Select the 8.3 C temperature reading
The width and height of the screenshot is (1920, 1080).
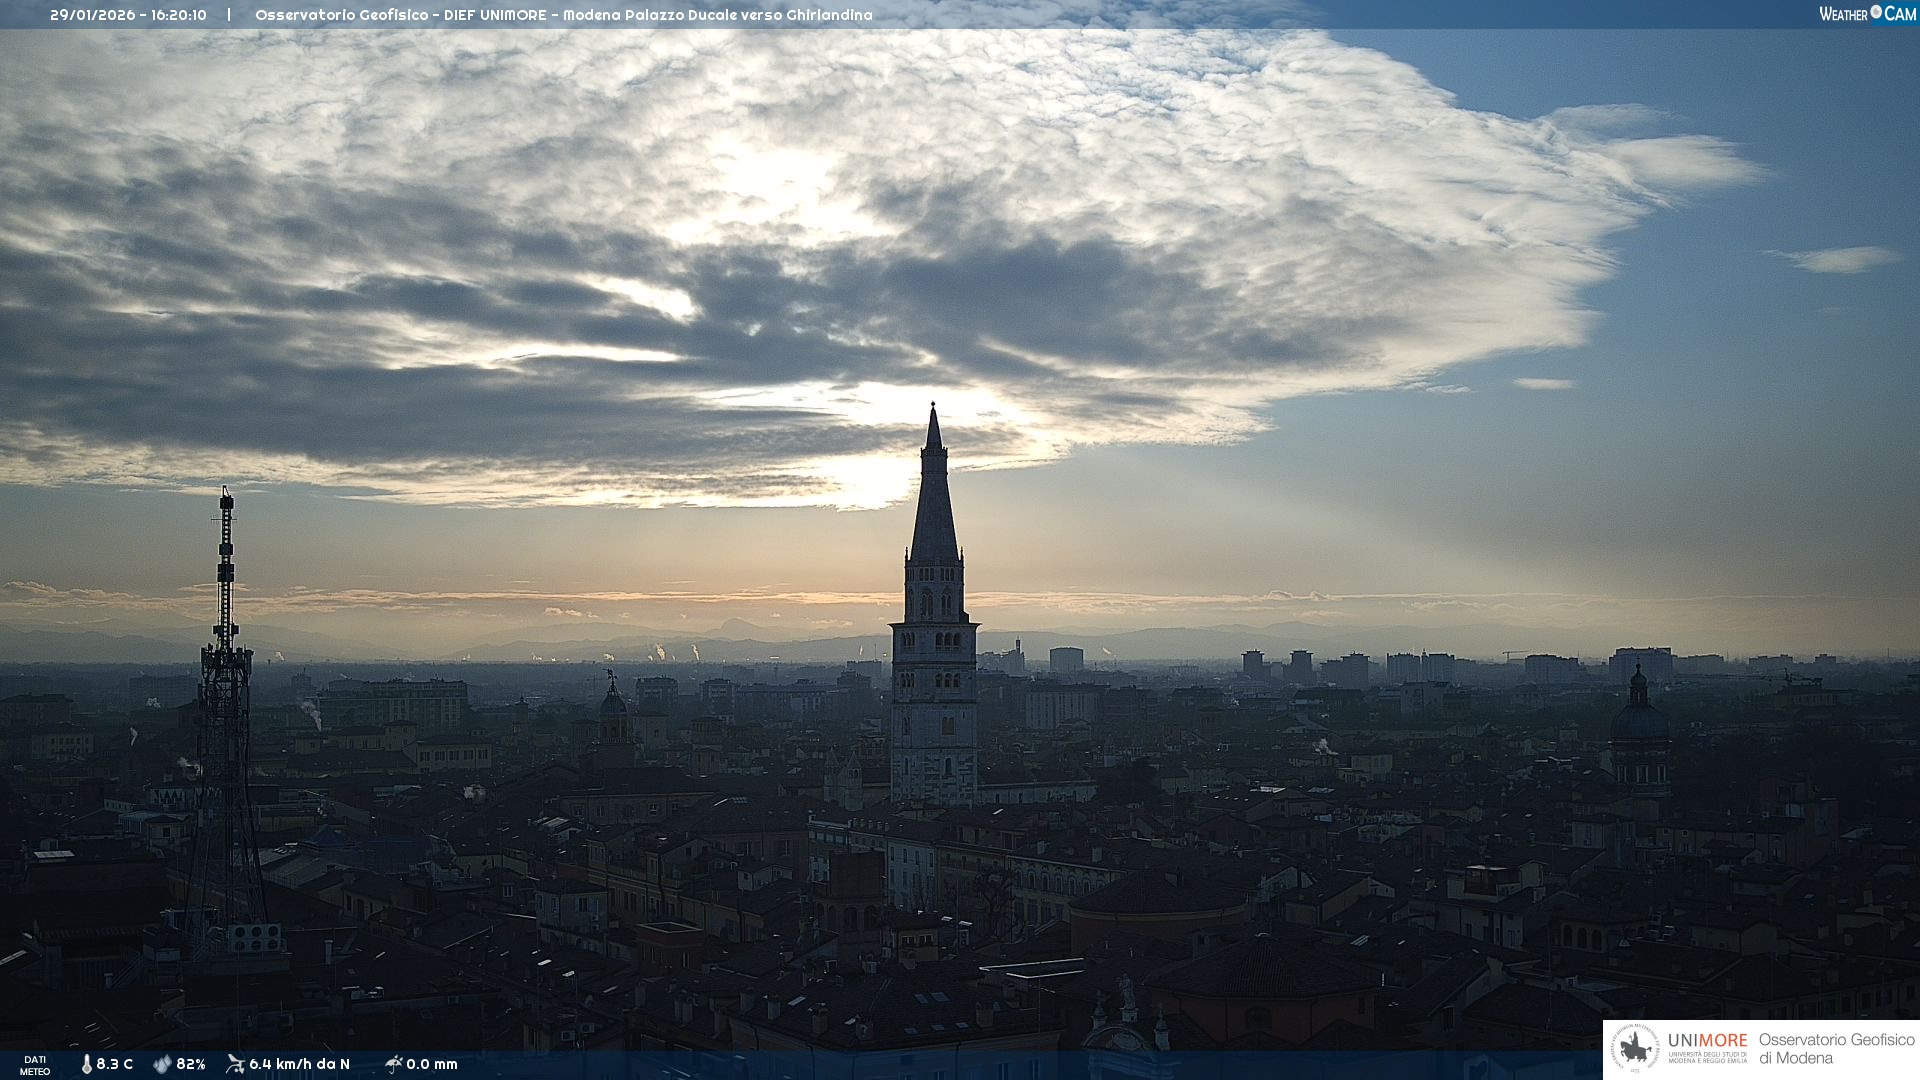pyautogui.click(x=115, y=1064)
